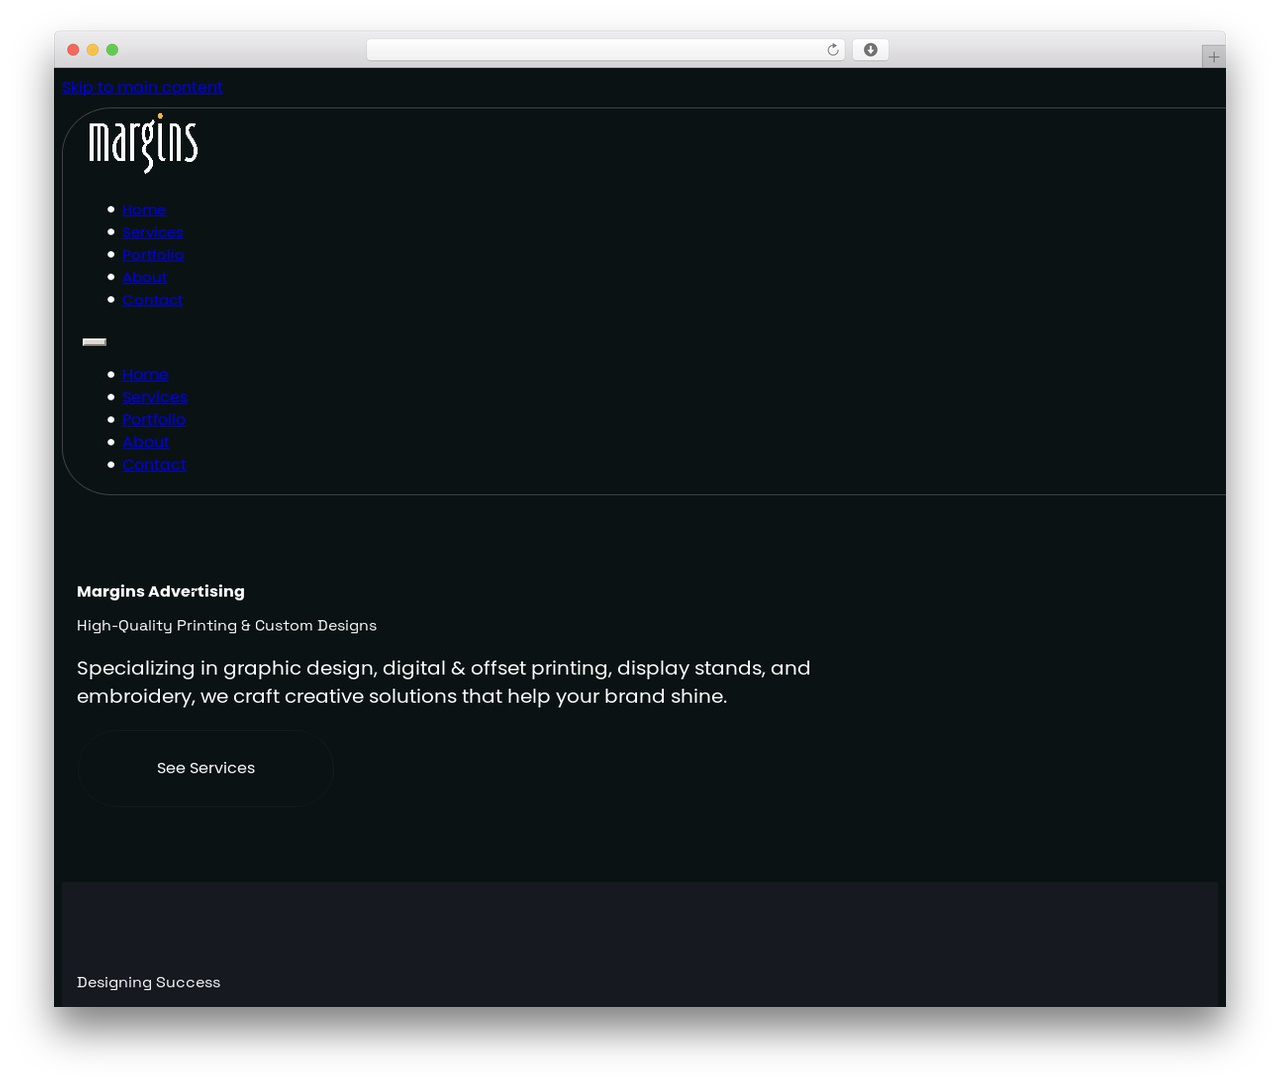
Task: Follow the Skip to main content link
Action: (142, 87)
